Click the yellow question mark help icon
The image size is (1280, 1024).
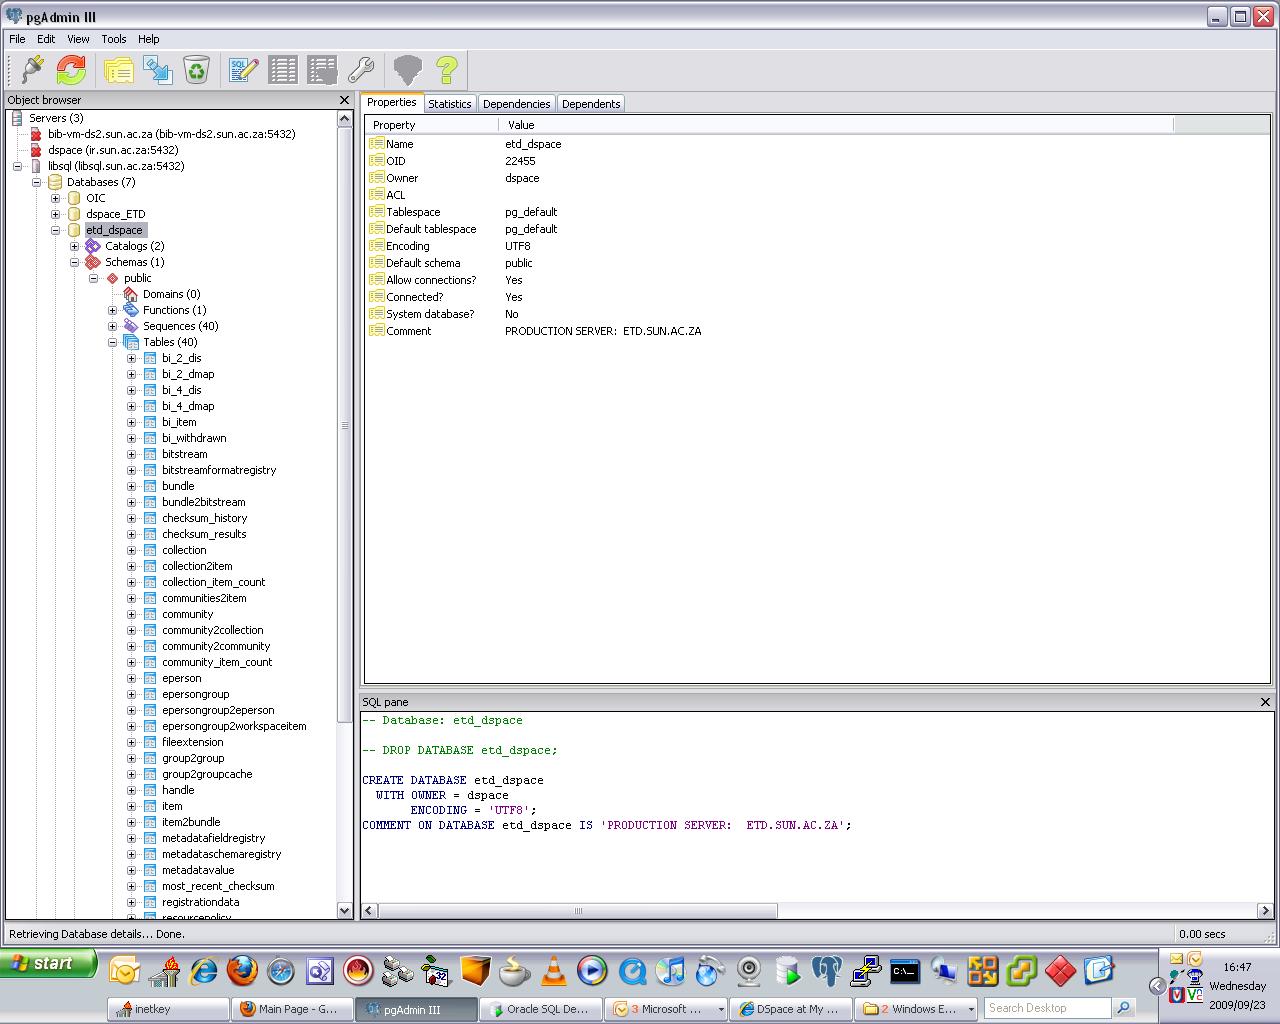pyautogui.click(x=447, y=70)
